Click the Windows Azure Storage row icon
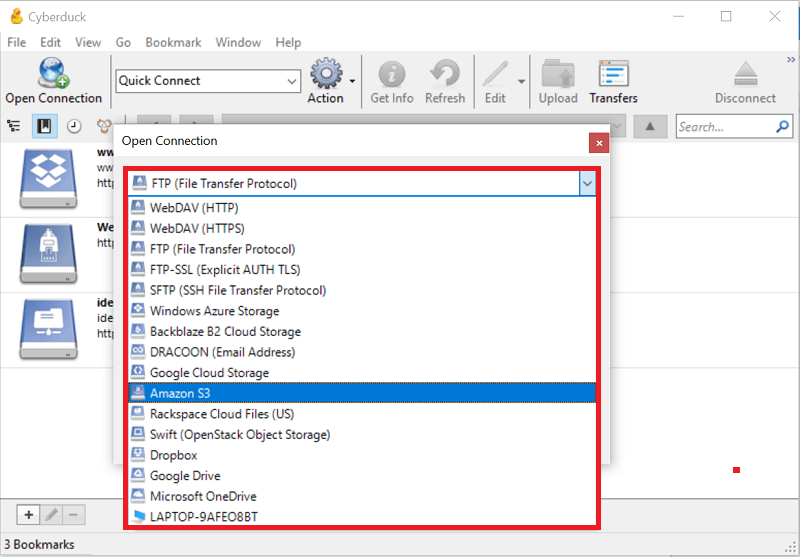The height and width of the screenshot is (557, 800). (x=138, y=310)
